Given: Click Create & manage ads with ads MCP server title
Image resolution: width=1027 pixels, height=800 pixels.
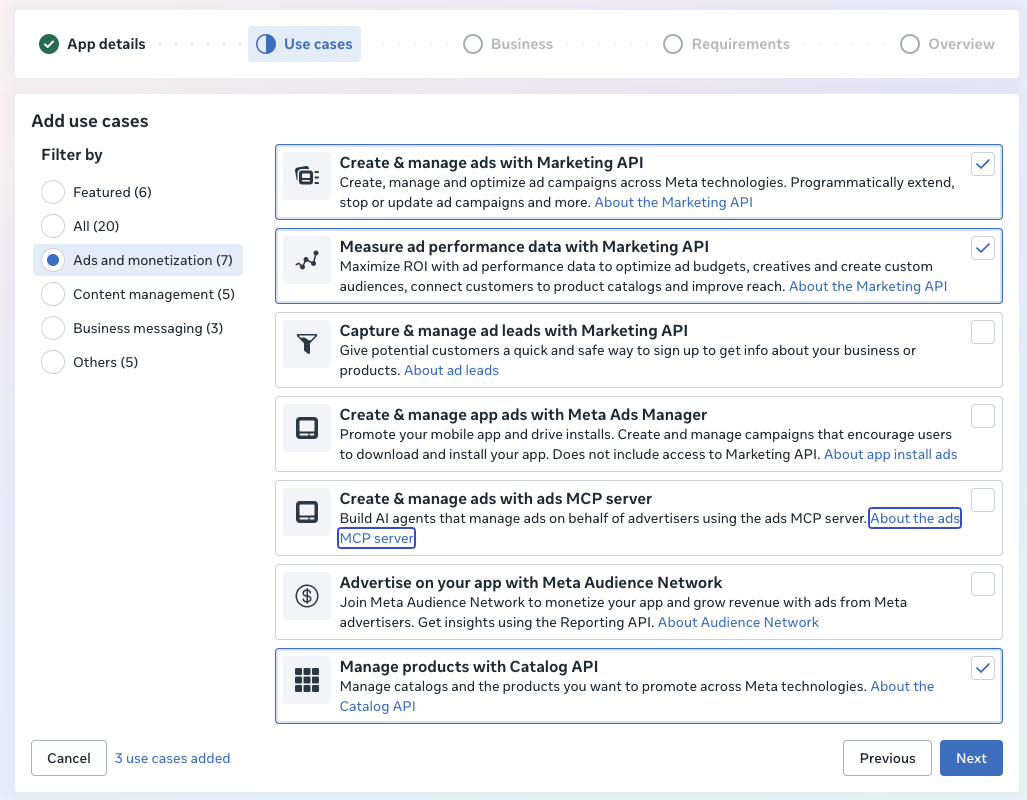Looking at the screenshot, I should click(496, 499).
